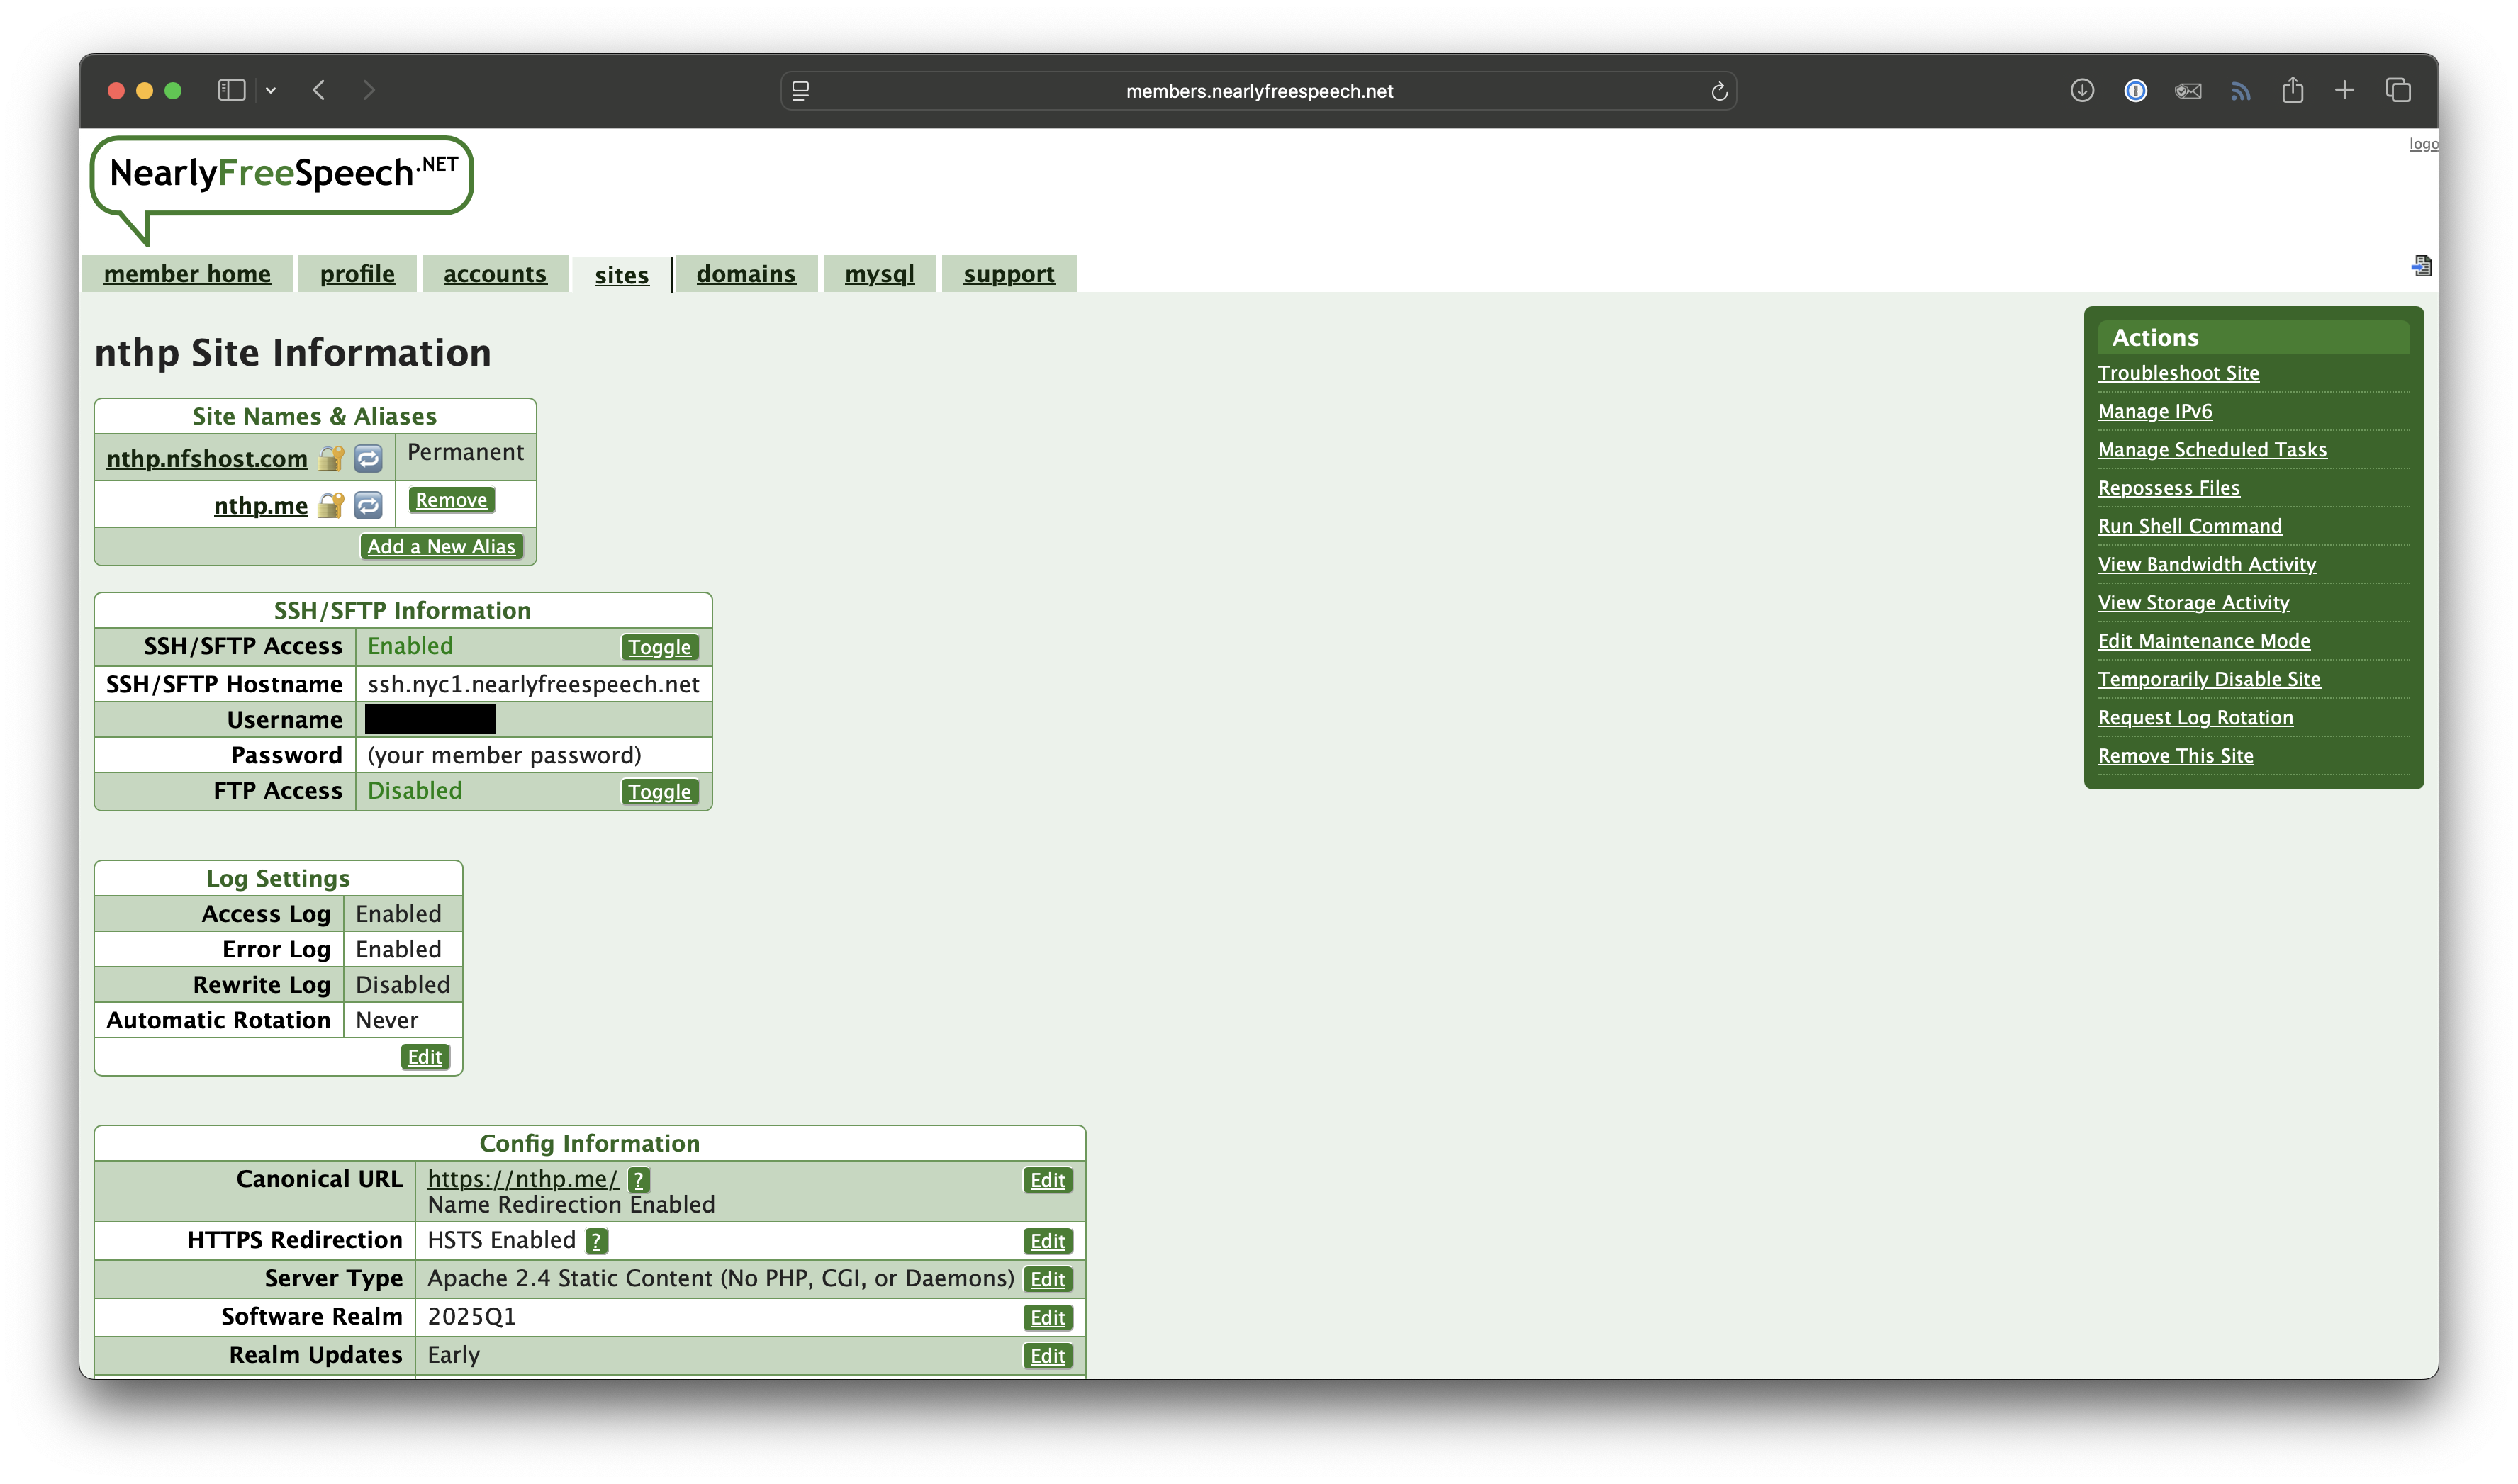
Task: Open the Run Shell Command action link
Action: pos(2189,526)
